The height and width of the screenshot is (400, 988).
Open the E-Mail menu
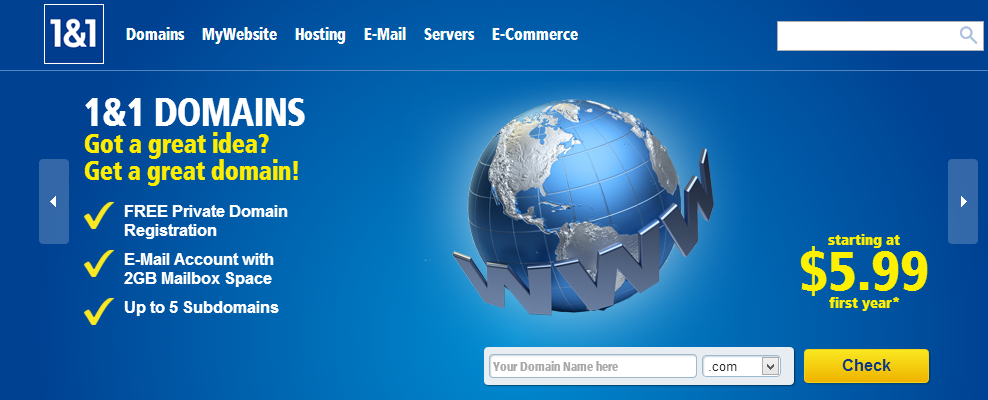tap(385, 35)
